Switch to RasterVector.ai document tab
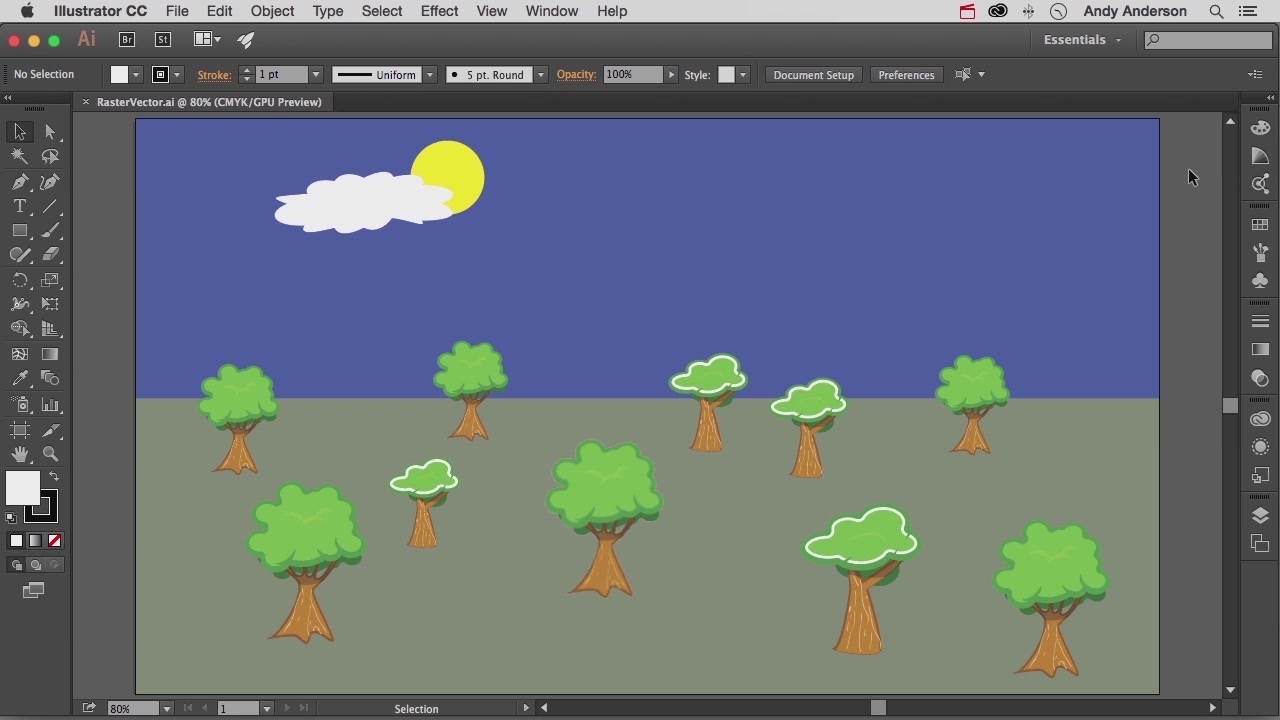Viewport: 1280px width, 720px height. [209, 102]
